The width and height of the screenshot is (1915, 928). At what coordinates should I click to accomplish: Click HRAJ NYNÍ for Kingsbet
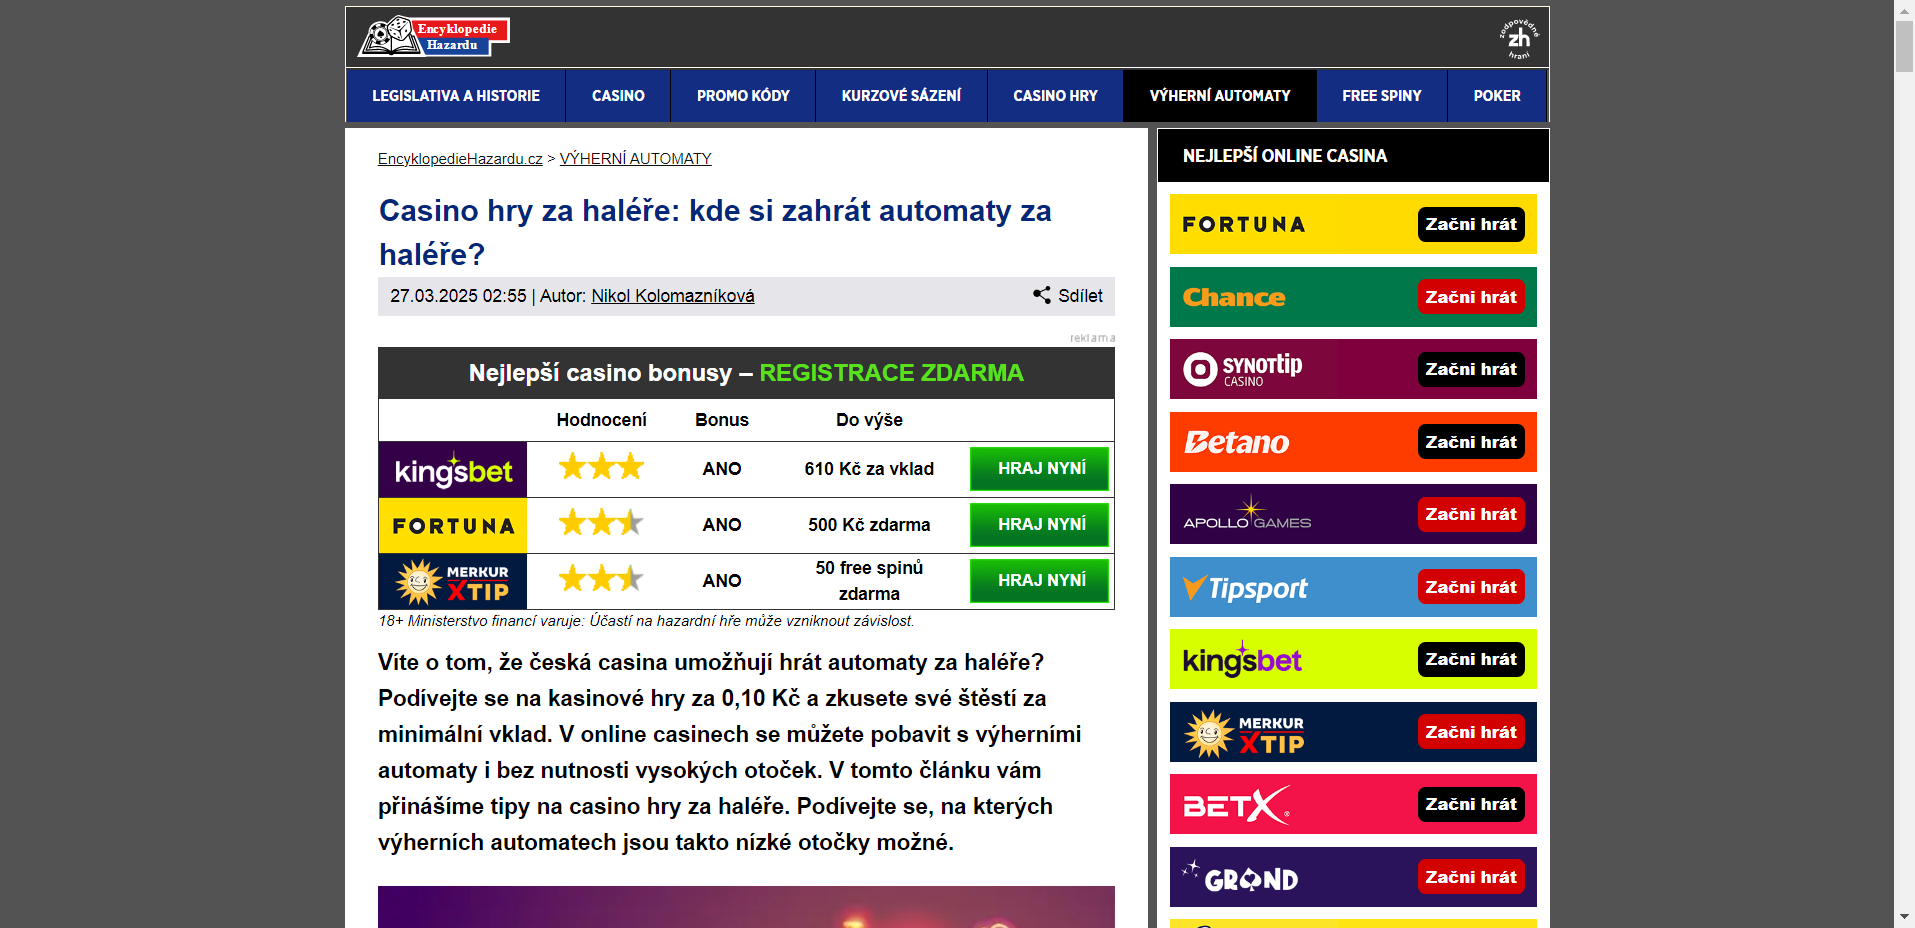(1040, 469)
